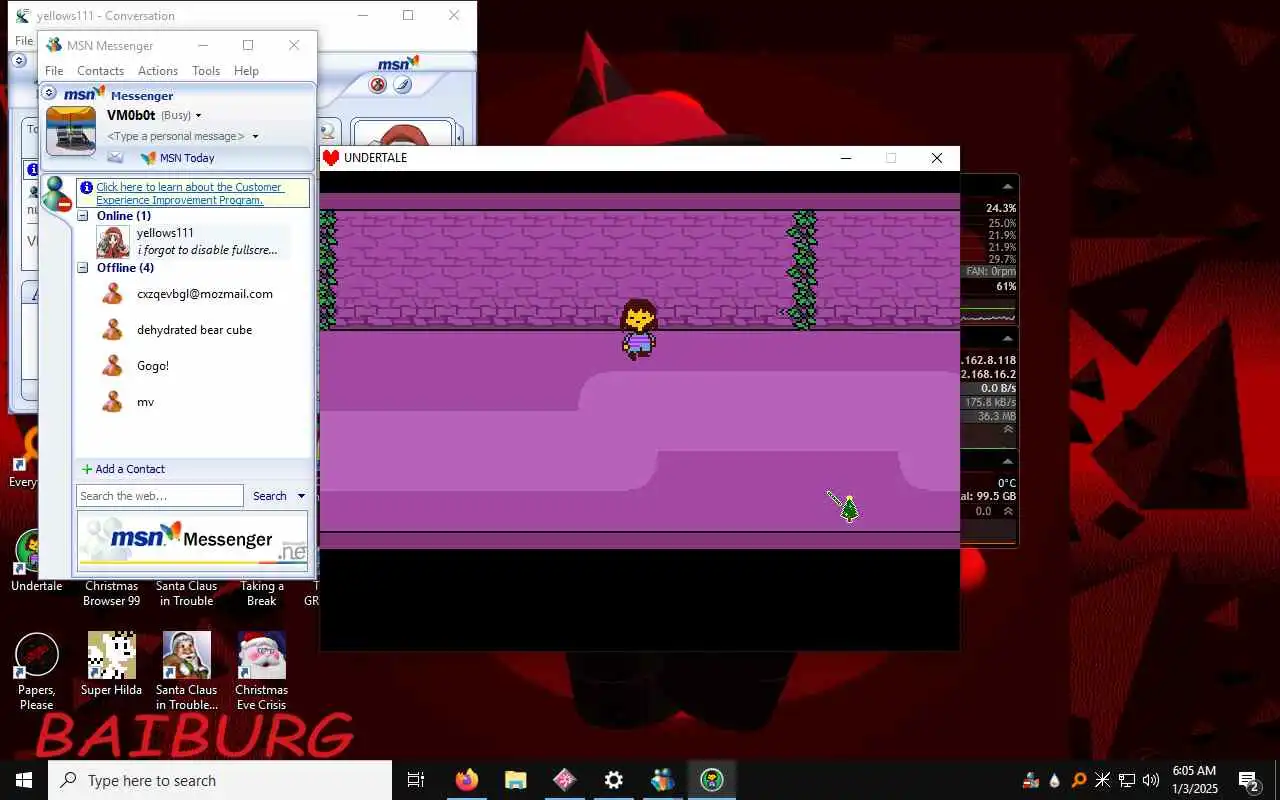Click the pink diamond app on taskbar
This screenshot has width=1280, height=800.
click(564, 780)
